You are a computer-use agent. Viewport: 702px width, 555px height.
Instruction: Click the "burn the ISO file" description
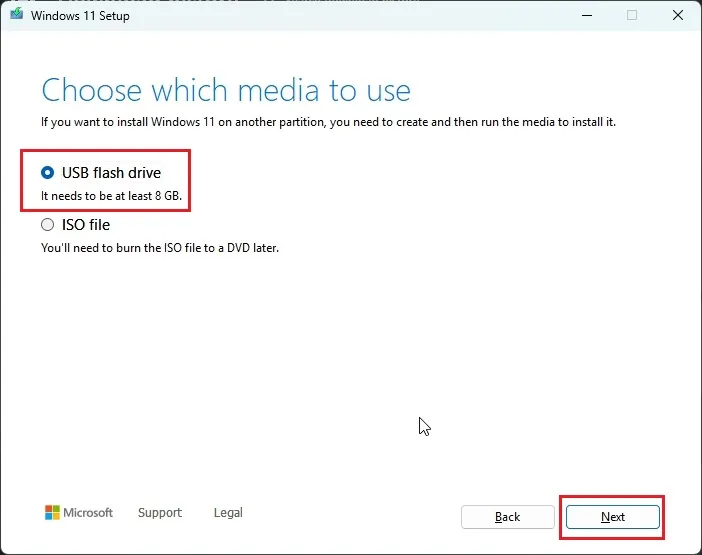point(160,248)
